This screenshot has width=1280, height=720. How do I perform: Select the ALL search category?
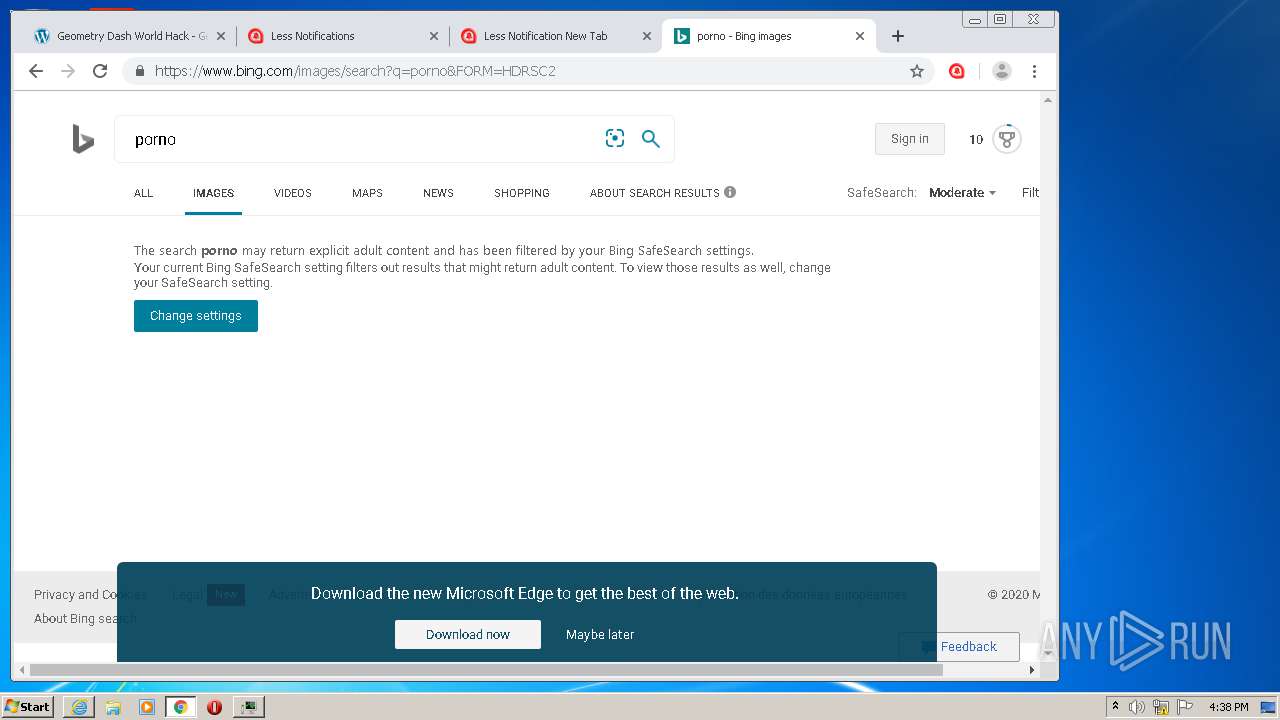[x=144, y=193]
